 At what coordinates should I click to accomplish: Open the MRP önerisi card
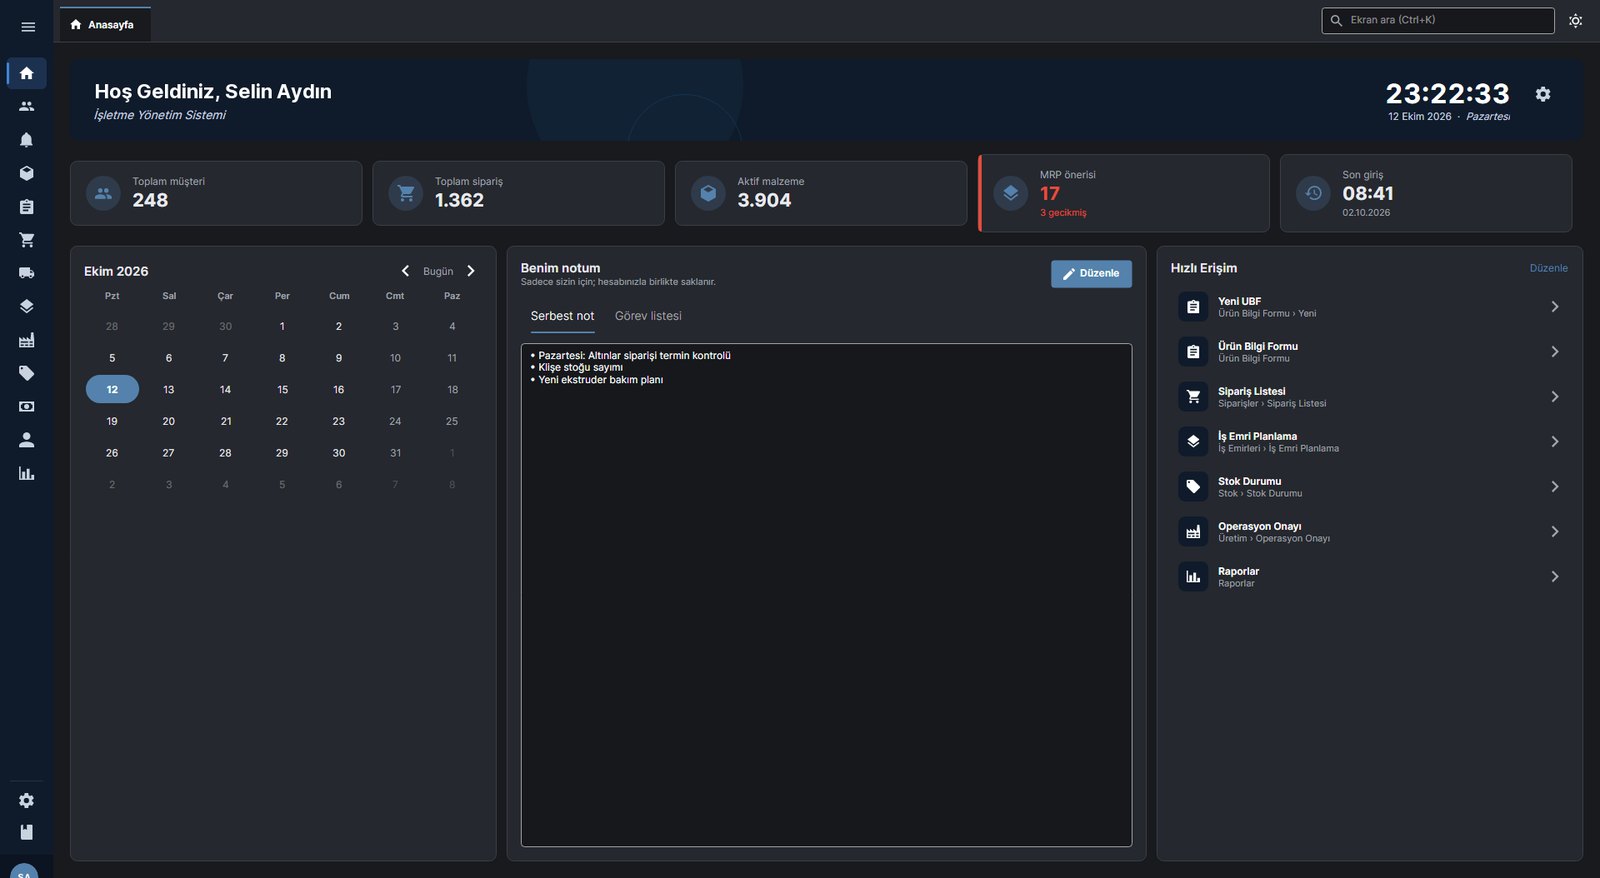tap(1124, 193)
